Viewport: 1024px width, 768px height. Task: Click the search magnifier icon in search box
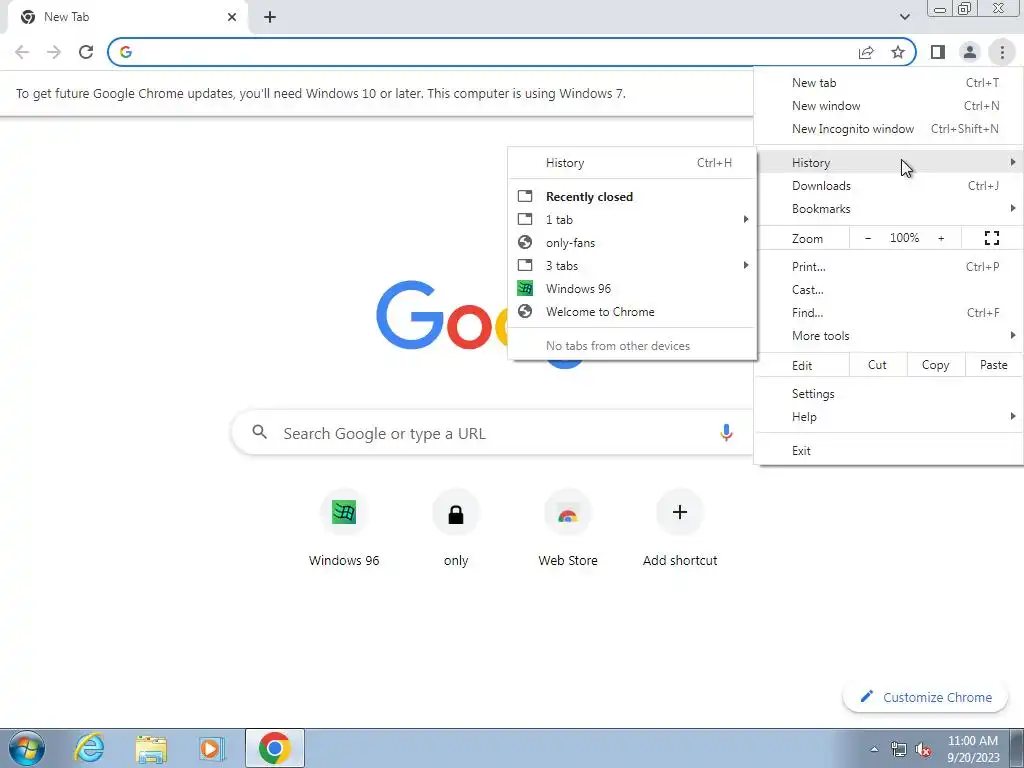click(x=260, y=432)
